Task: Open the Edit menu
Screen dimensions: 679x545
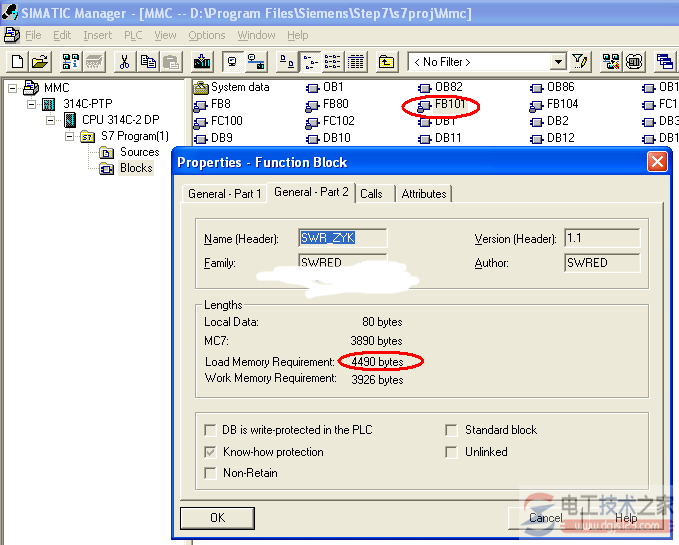Action: (x=62, y=35)
